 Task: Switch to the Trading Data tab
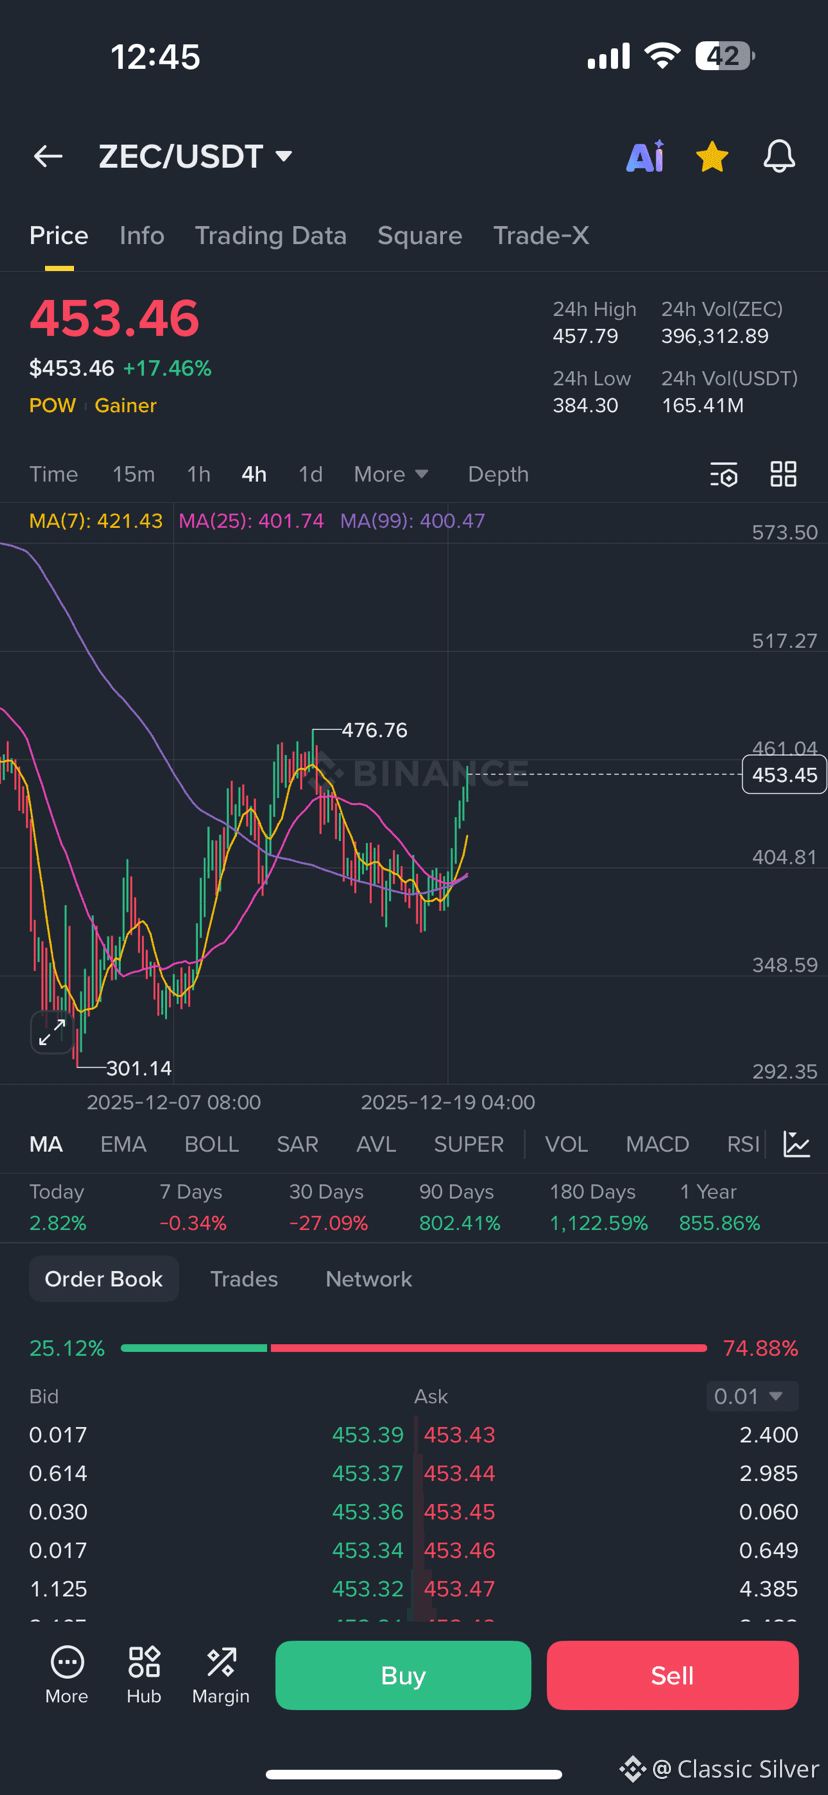point(270,235)
